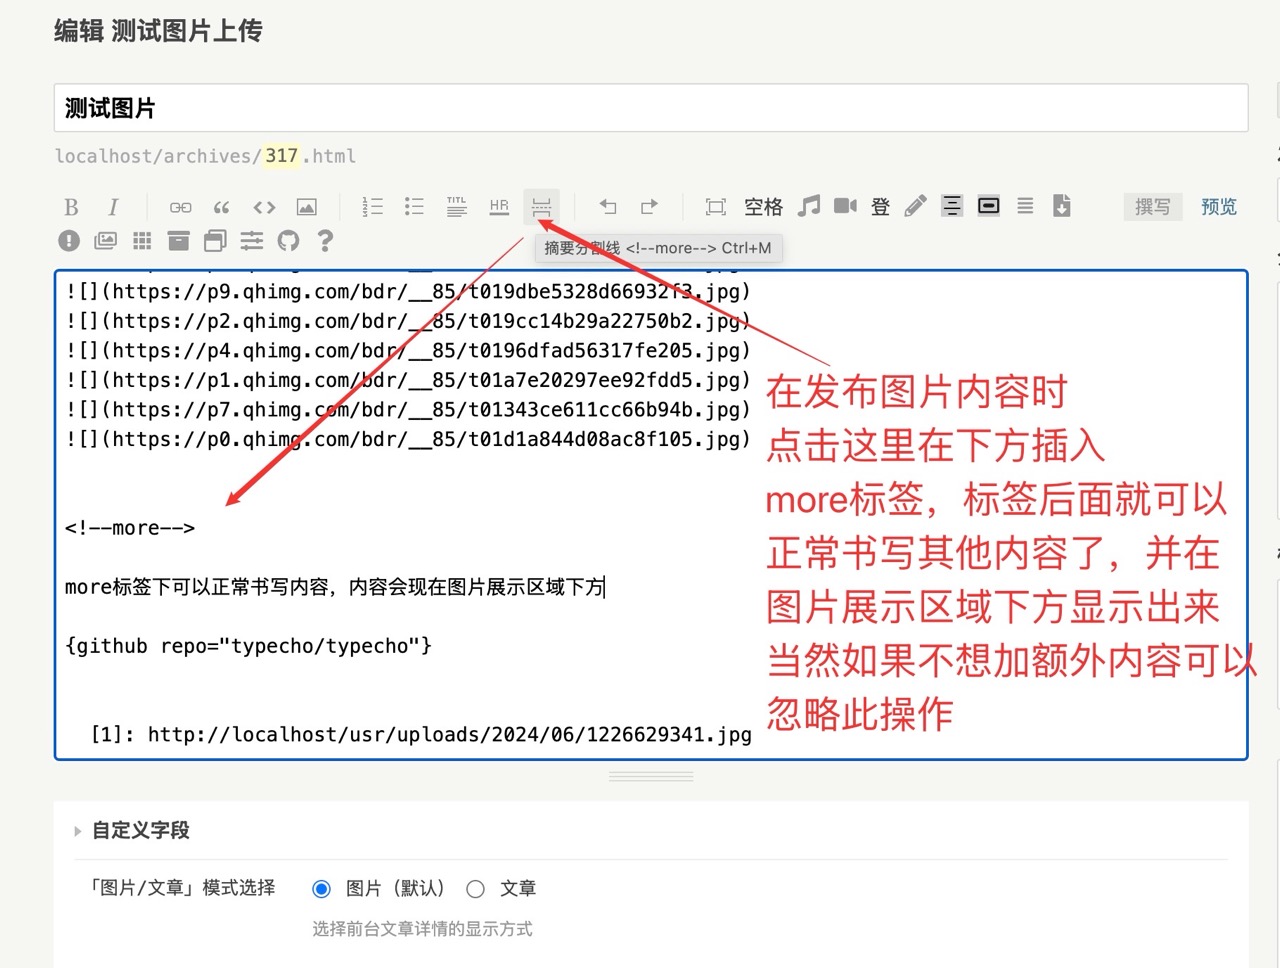1280x968 pixels.
Task: Insert a blockquote
Action: (221, 206)
